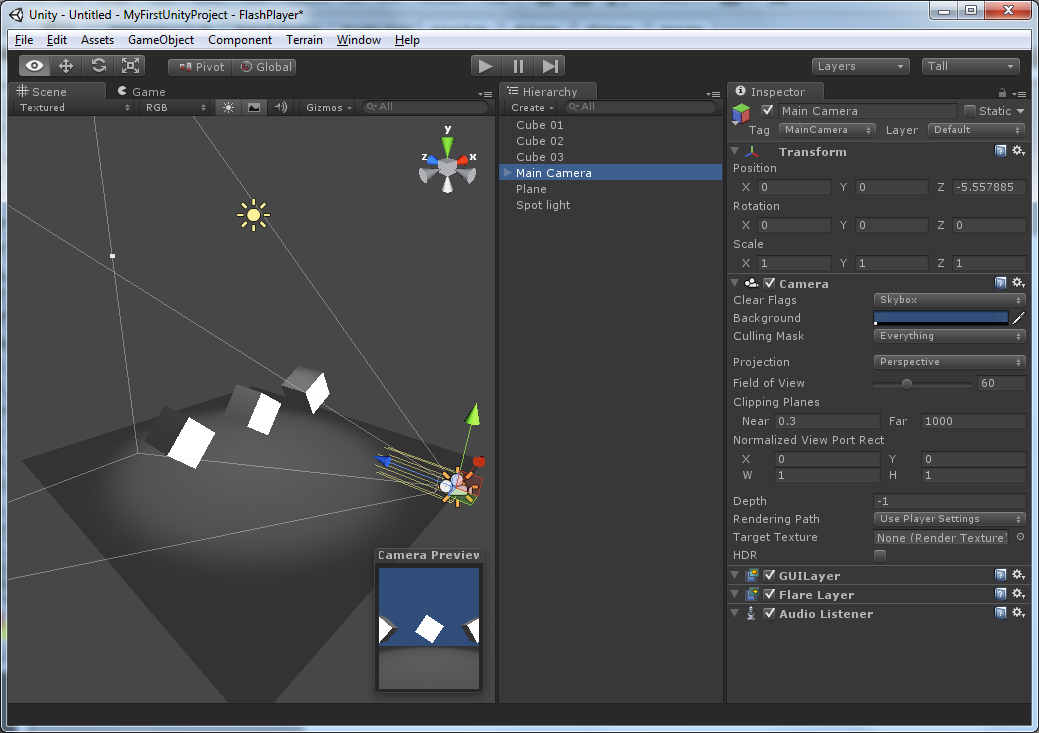The width and height of the screenshot is (1039, 733).
Task: Toggle the Static checkbox
Action: click(x=969, y=111)
